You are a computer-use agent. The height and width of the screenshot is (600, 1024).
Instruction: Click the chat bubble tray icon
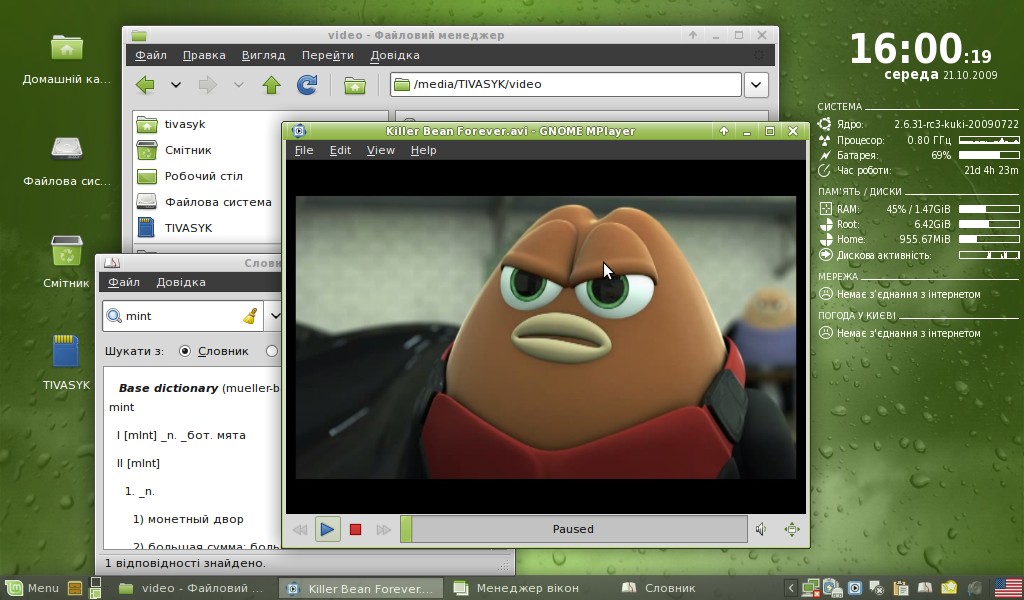tap(877, 588)
